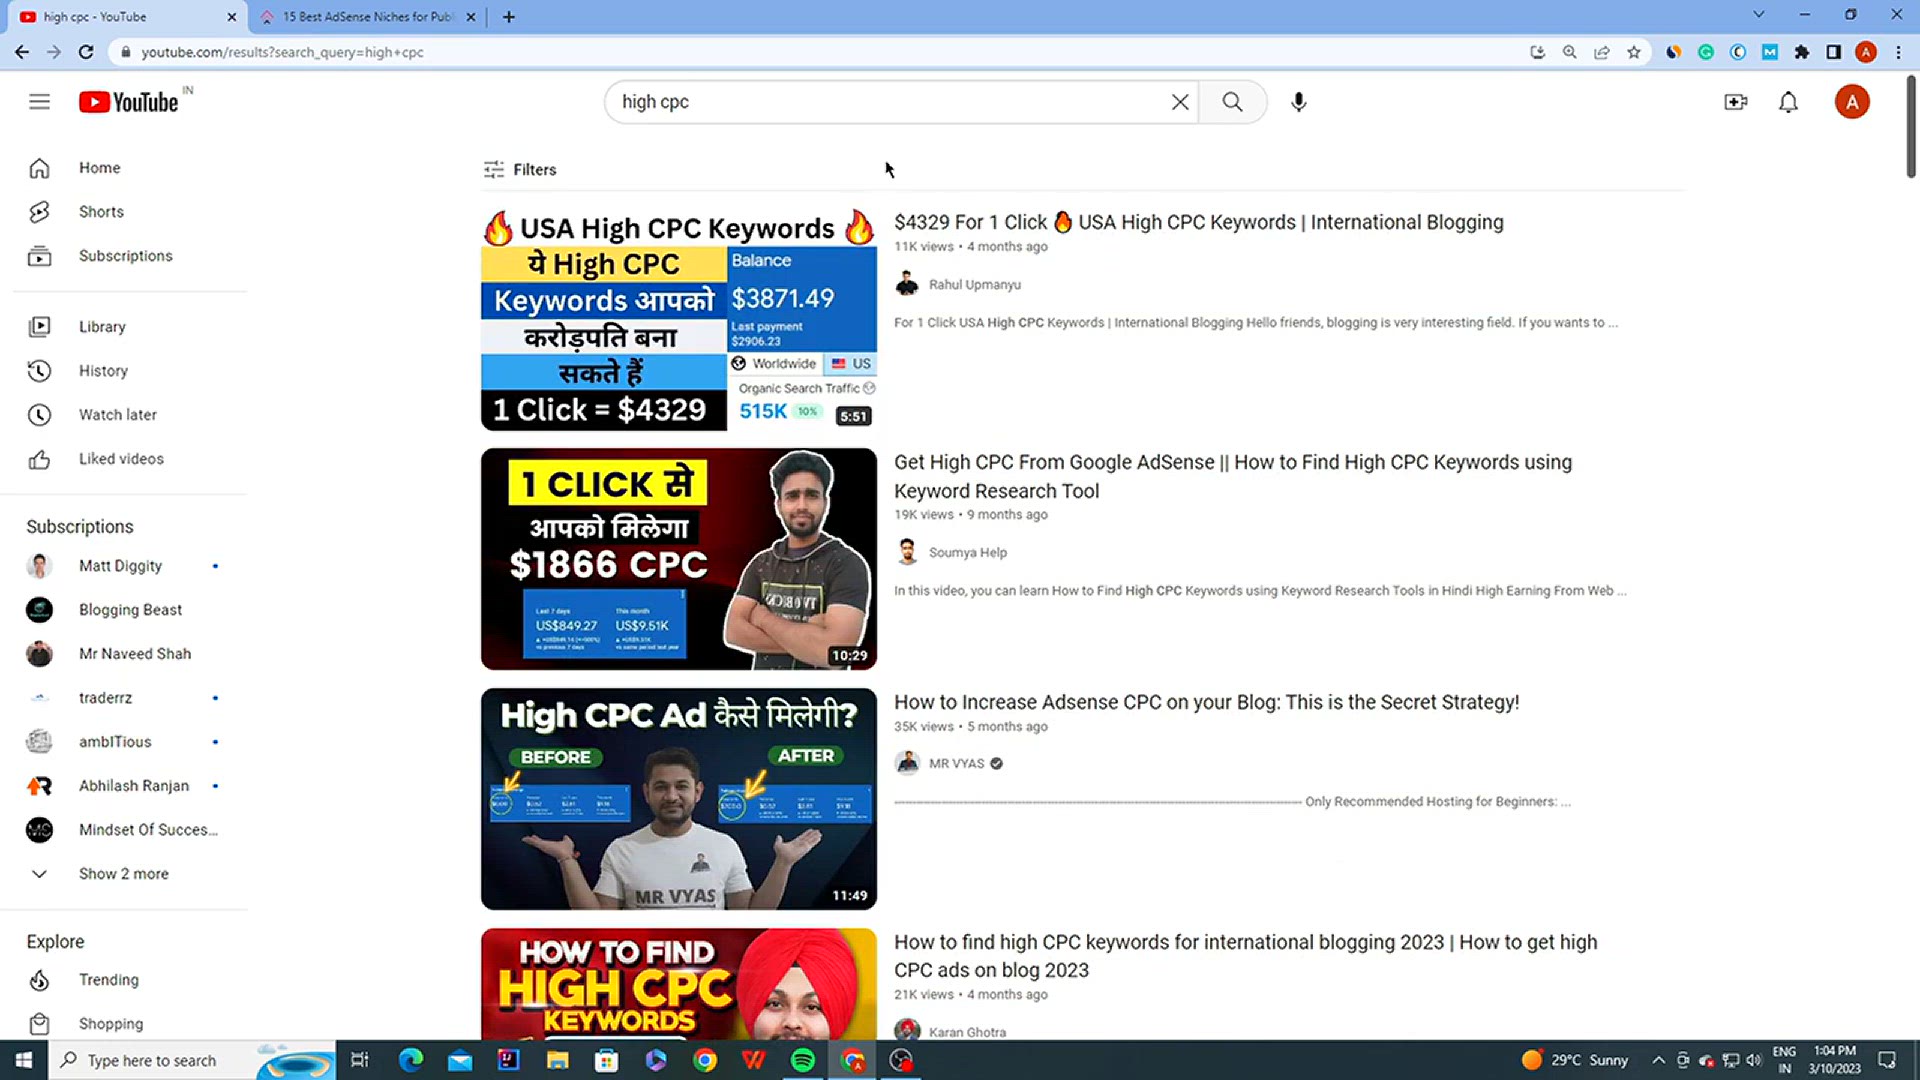
Task: Open How to find high CPC keywords title
Action: (1246, 956)
